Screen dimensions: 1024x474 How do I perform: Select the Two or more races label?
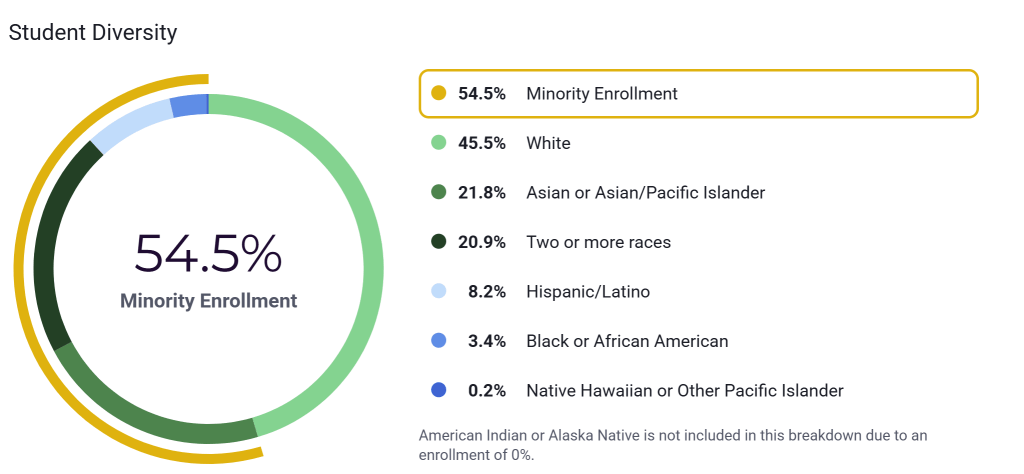tap(598, 242)
